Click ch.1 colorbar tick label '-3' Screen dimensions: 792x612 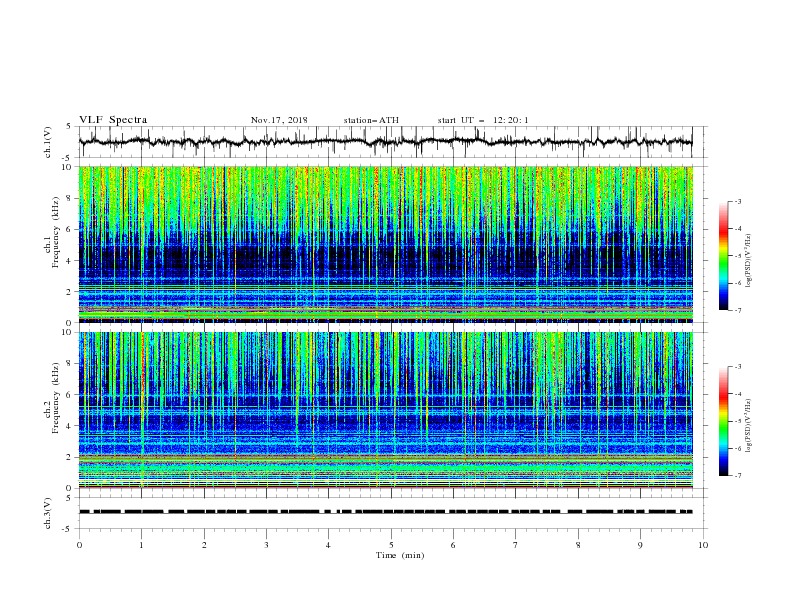pos(737,202)
